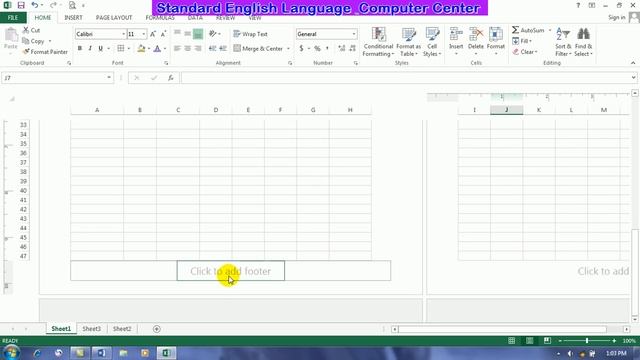Click Sign in link
640x360 pixels.
coord(616,17)
